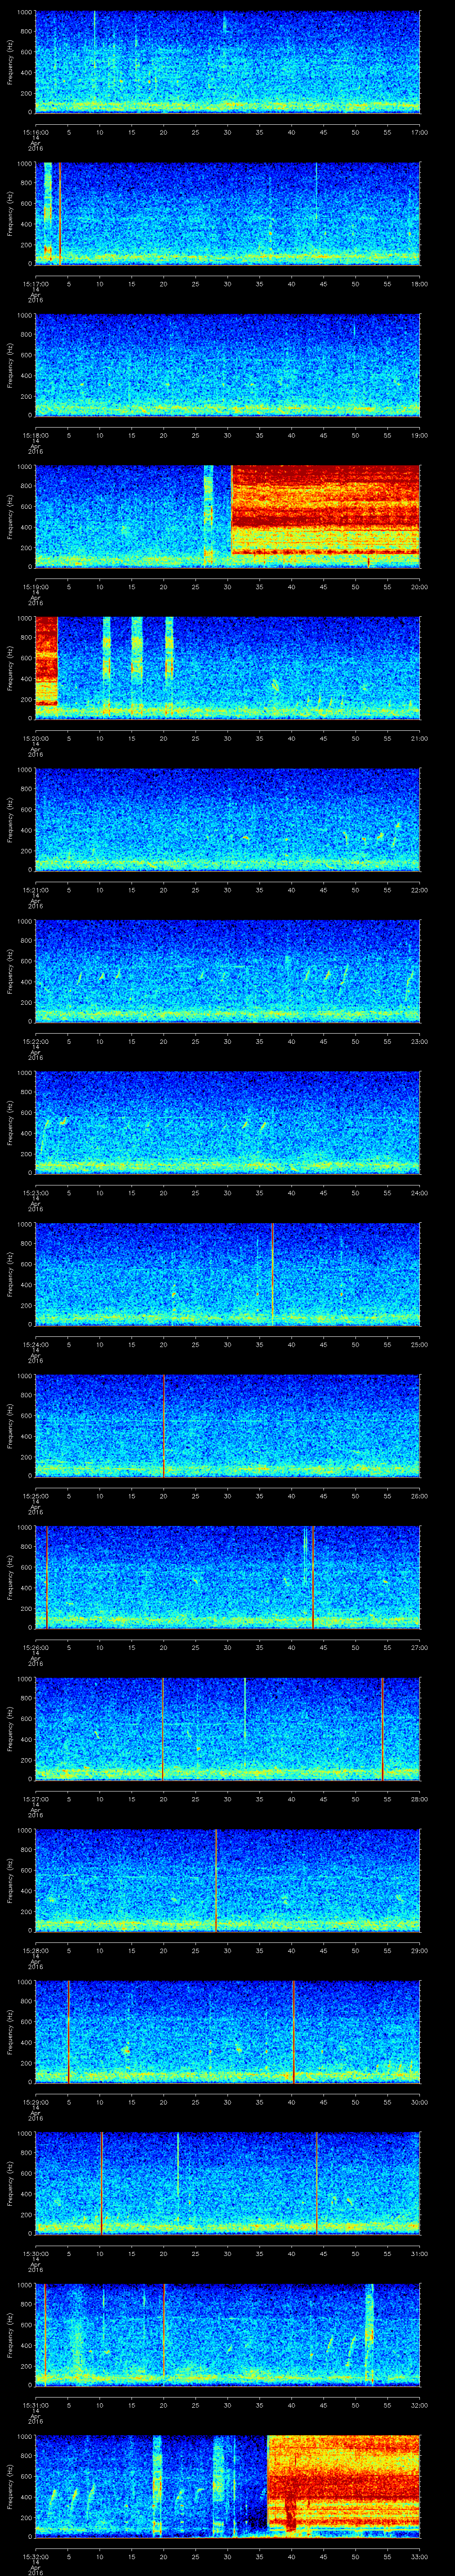Click the 15:19:00 start time label
This screenshot has height=2576, width=455.
click(35, 586)
